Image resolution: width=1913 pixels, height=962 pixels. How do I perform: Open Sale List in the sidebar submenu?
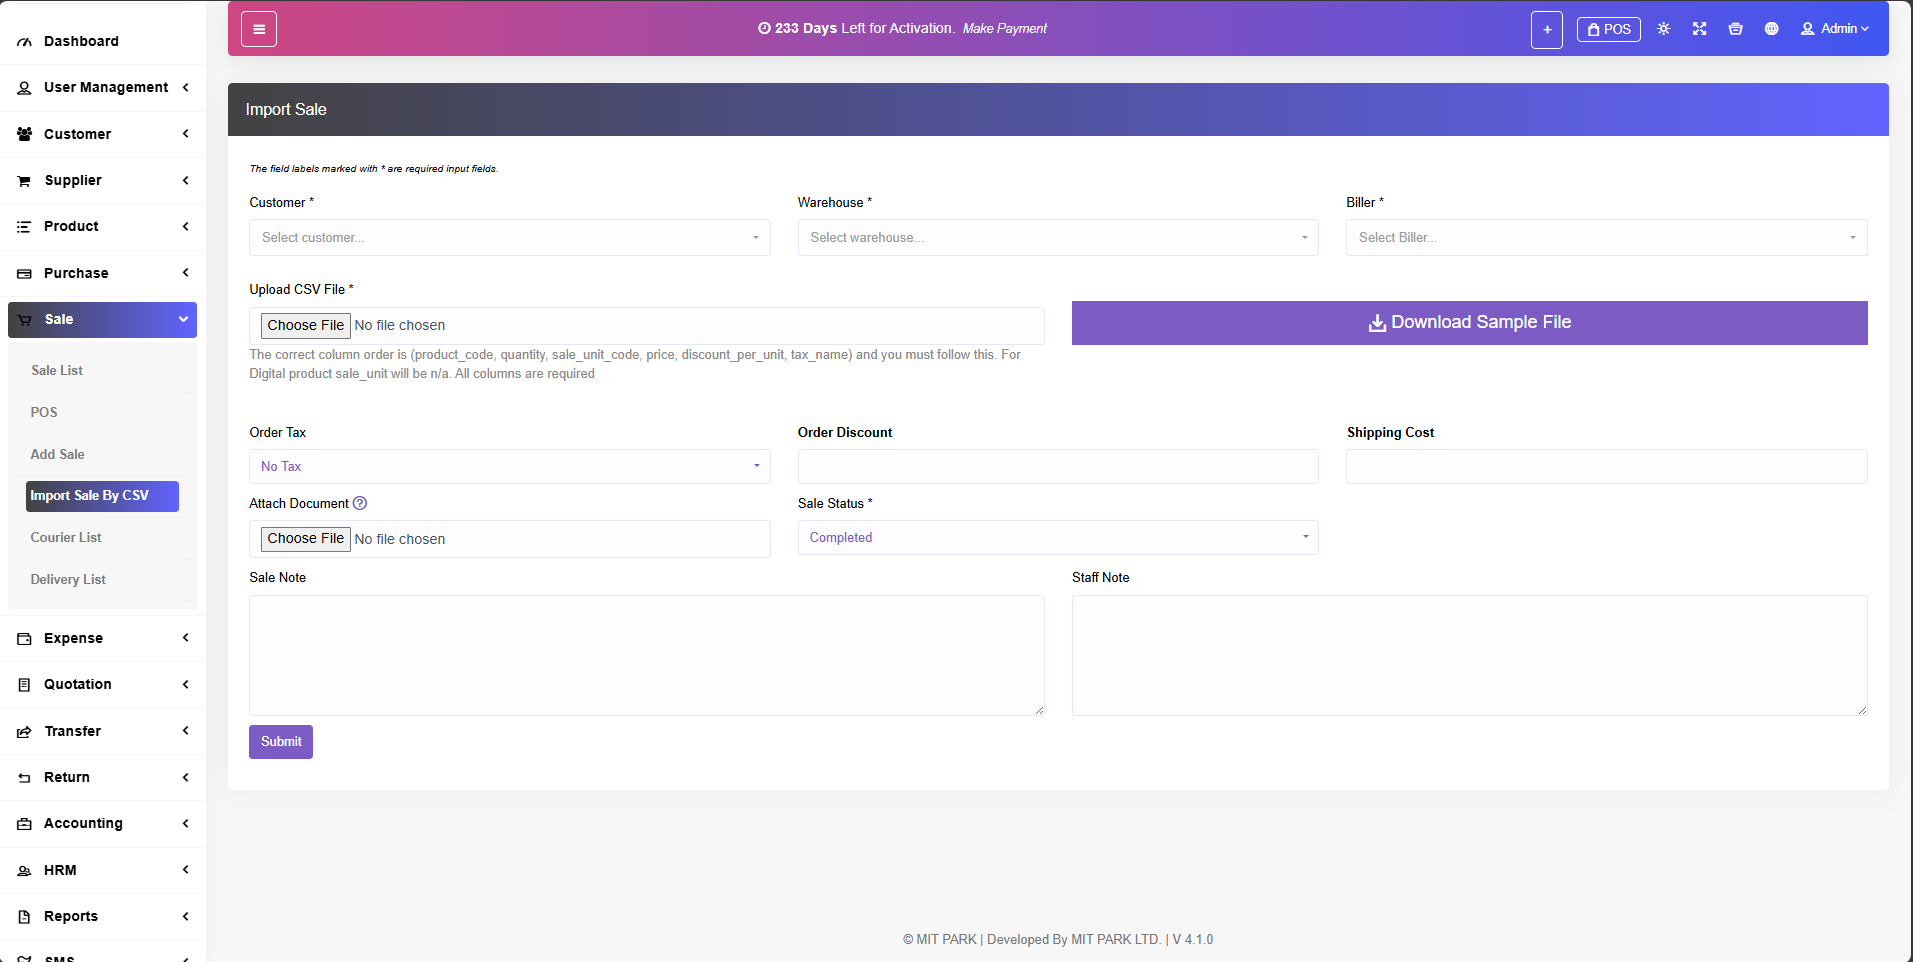[57, 371]
